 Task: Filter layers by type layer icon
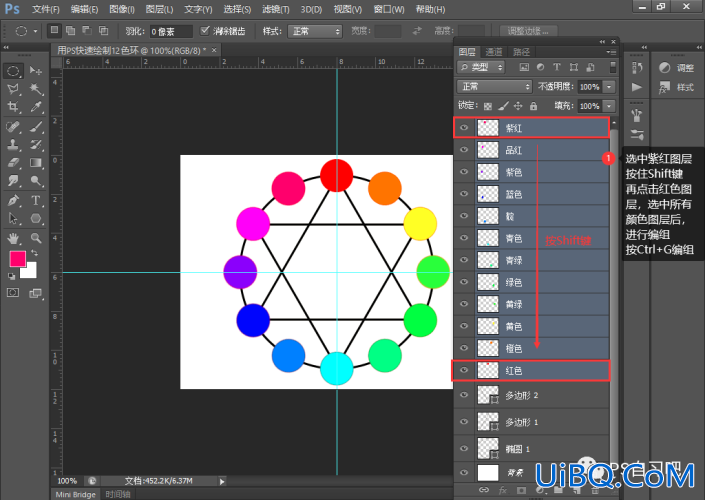click(557, 67)
